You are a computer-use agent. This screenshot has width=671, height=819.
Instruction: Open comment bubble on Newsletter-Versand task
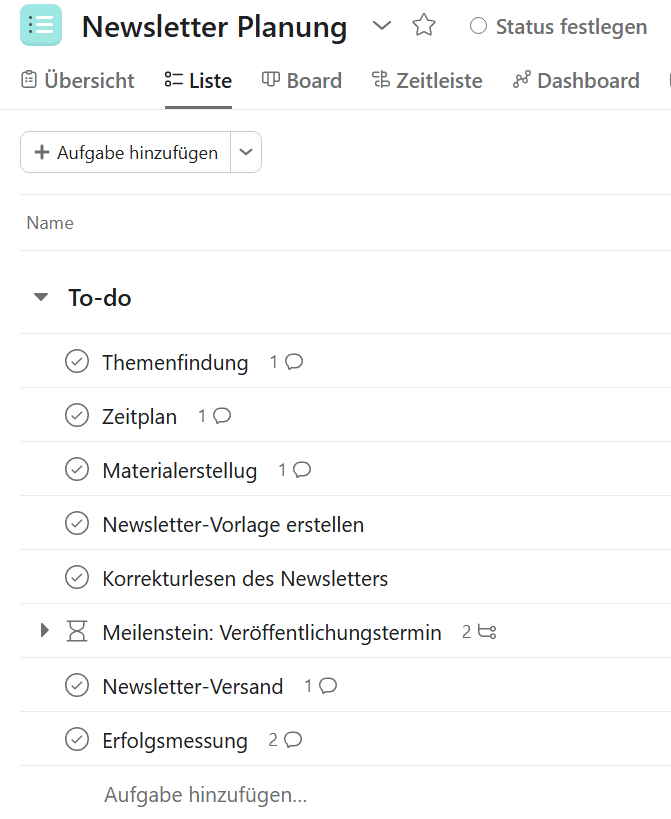328,685
